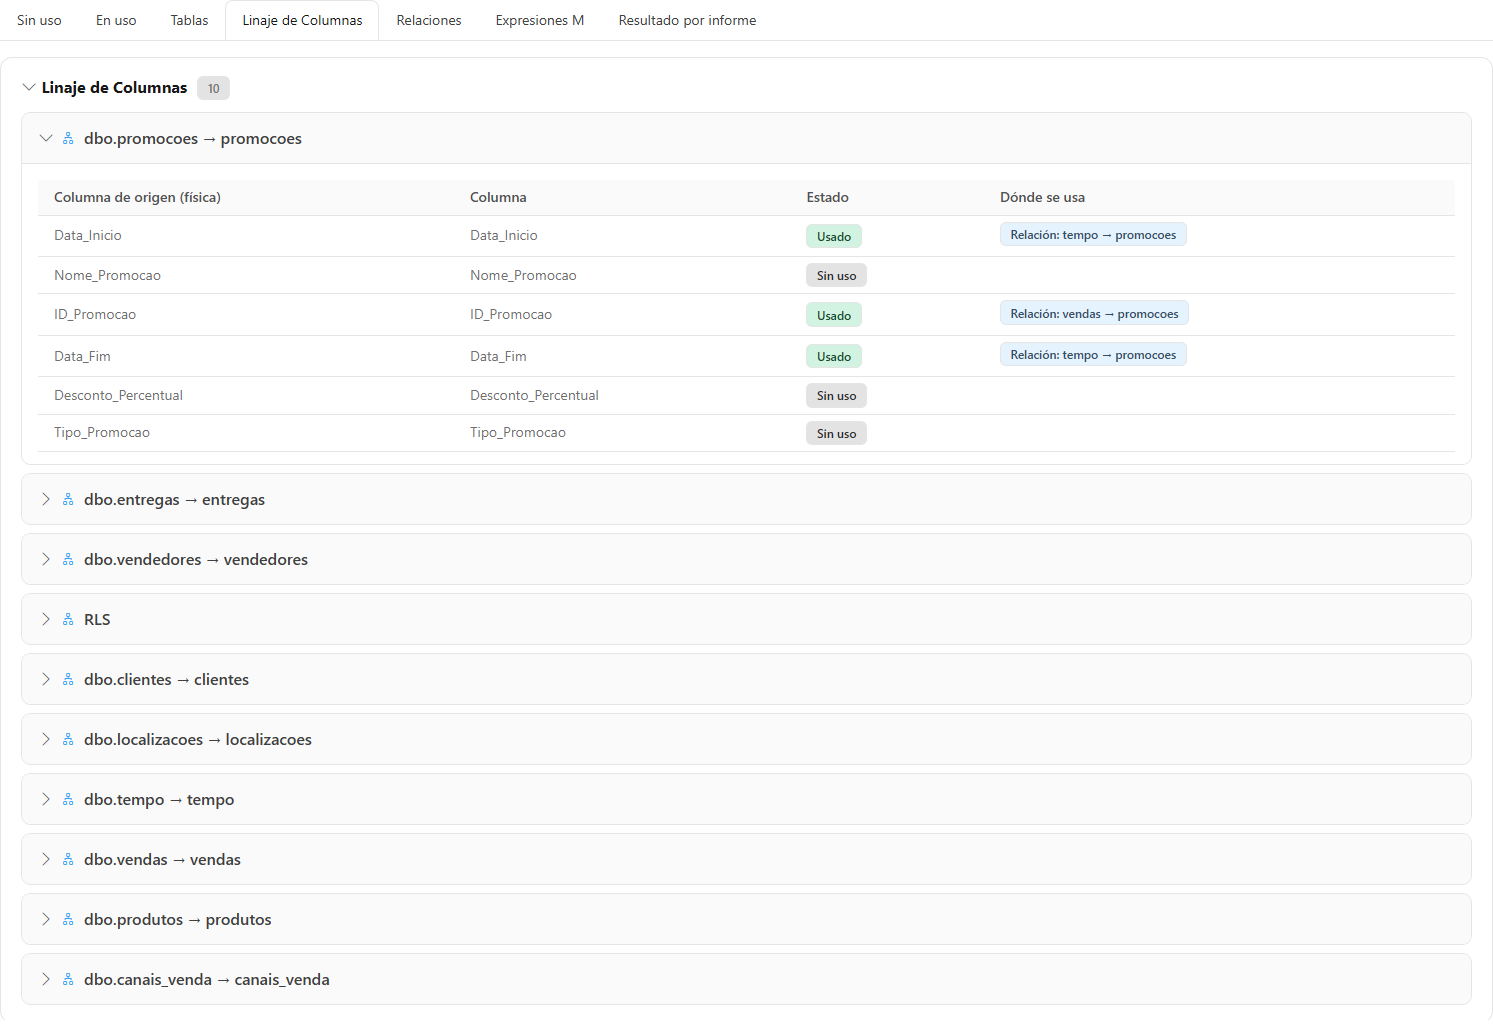Click the Usado badge in ID_Promocao row
This screenshot has width=1493, height=1024.
pyautogui.click(x=834, y=316)
